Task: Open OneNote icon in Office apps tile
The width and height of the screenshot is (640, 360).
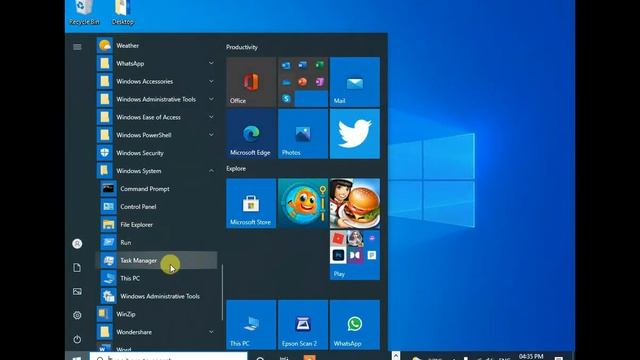Action: click(320, 82)
